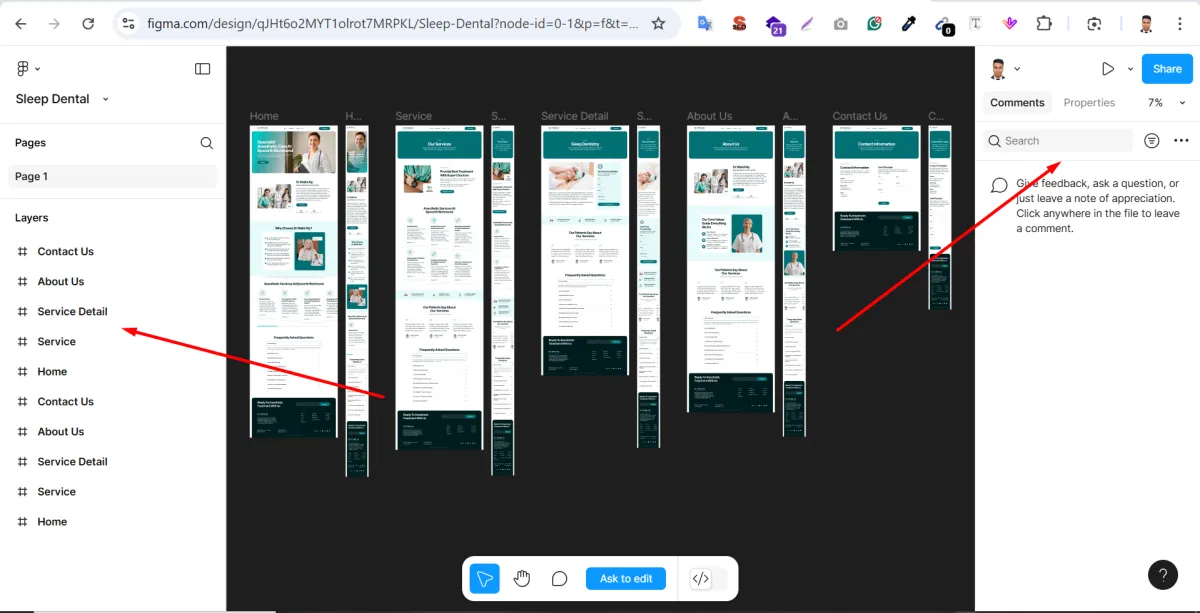The image size is (1200, 613).
Task: Select the Hand tool
Action: 522,578
